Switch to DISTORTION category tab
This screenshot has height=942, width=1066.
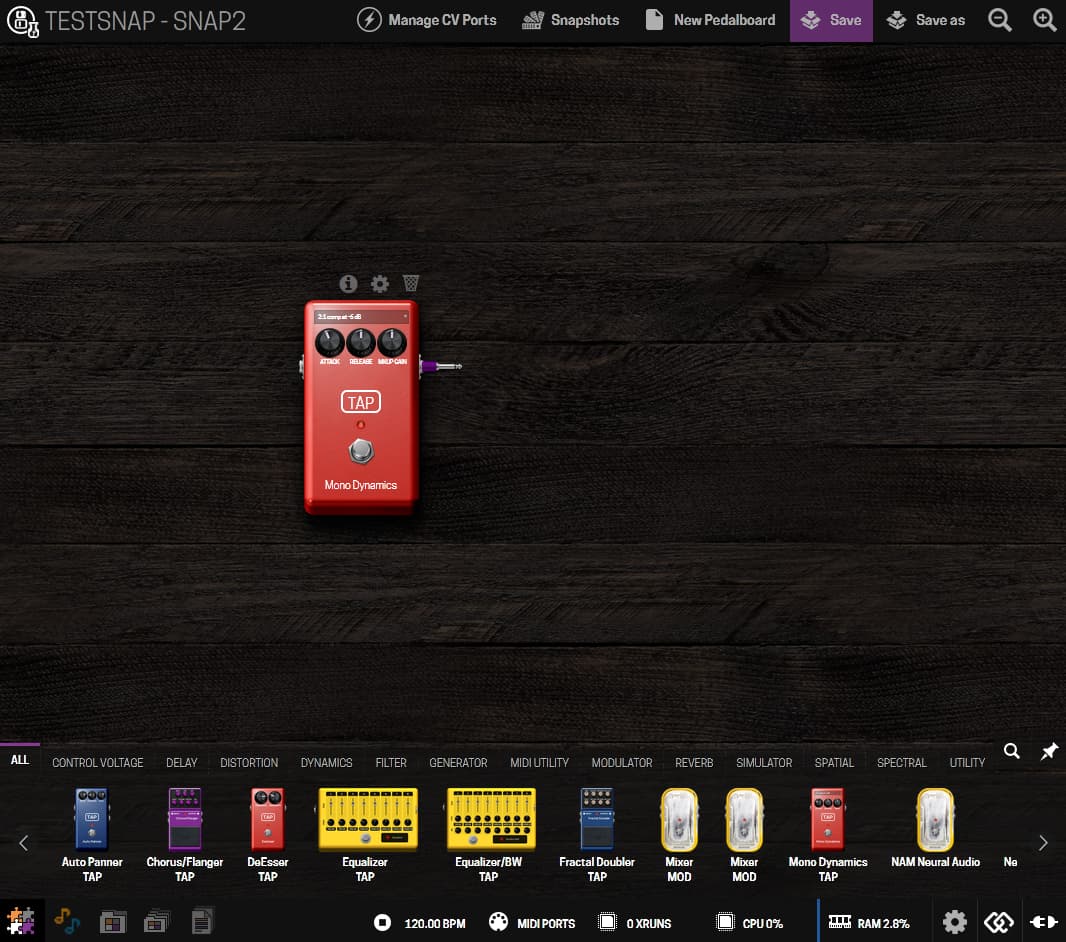tap(249, 763)
